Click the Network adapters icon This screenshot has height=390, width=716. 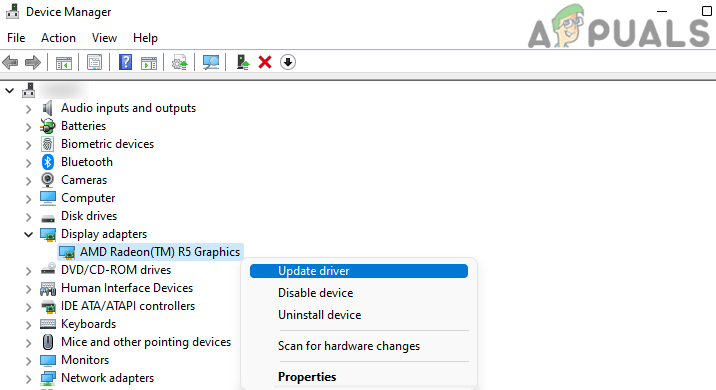pos(47,378)
